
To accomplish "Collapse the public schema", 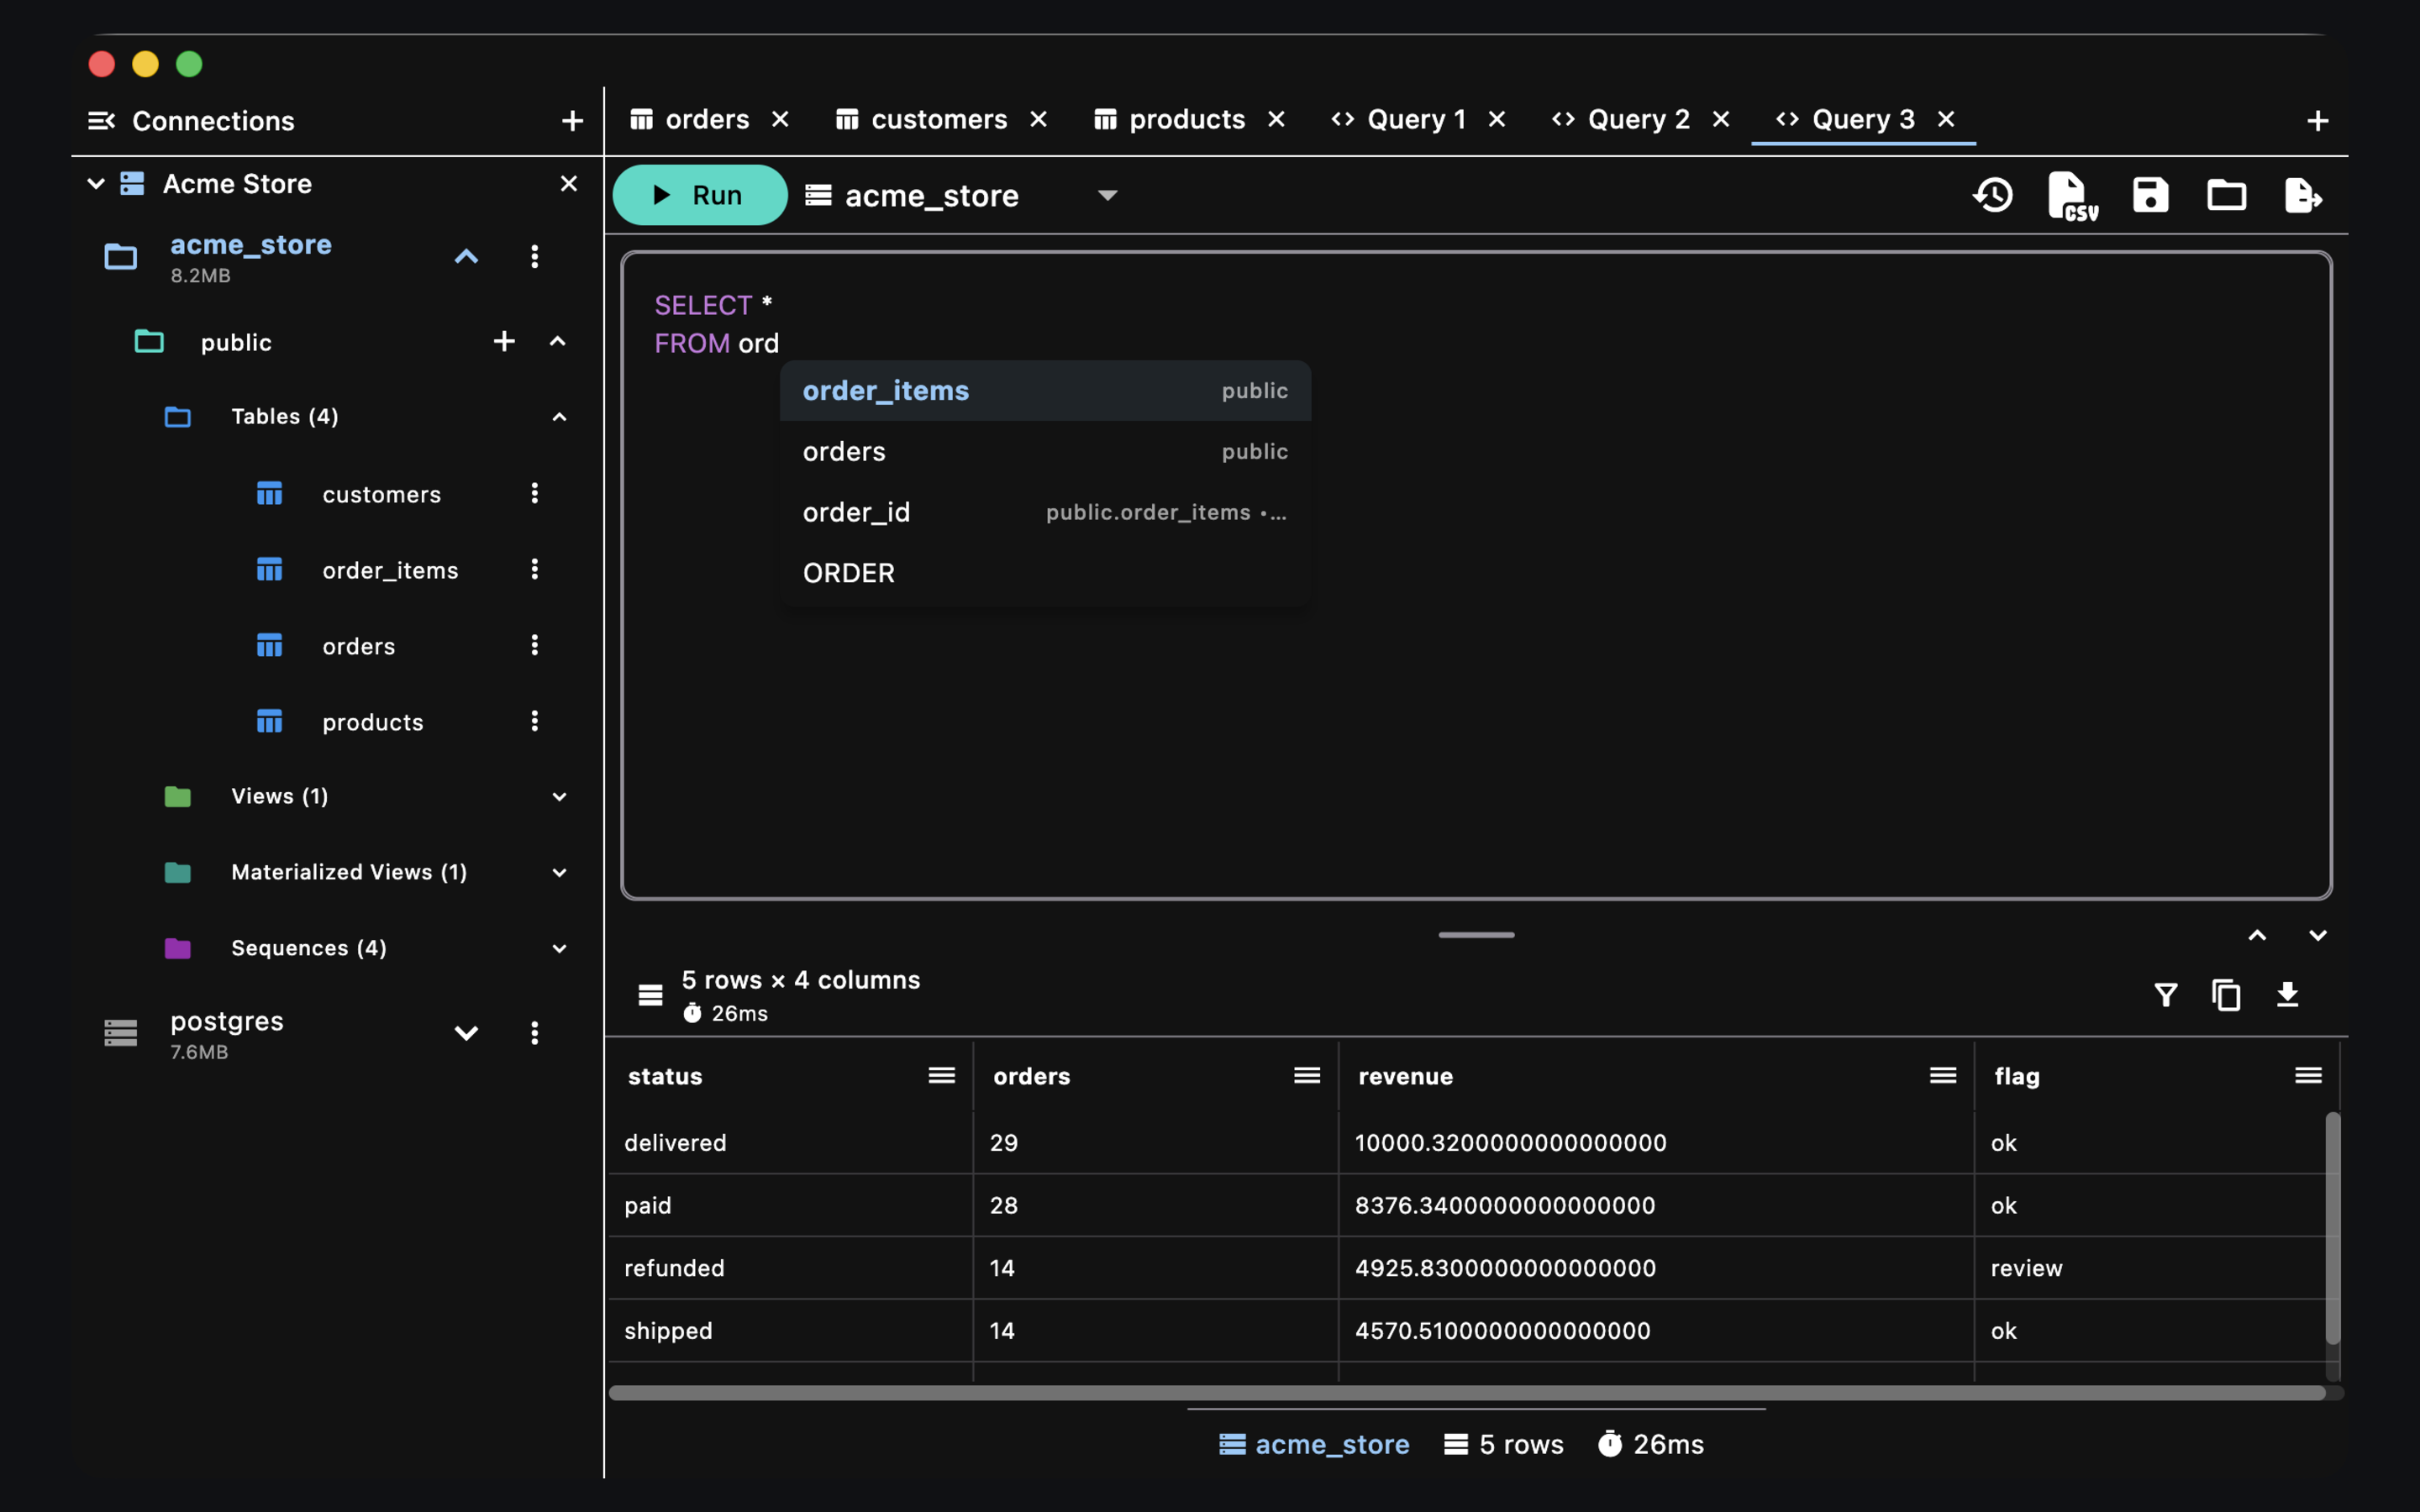I will point(558,342).
